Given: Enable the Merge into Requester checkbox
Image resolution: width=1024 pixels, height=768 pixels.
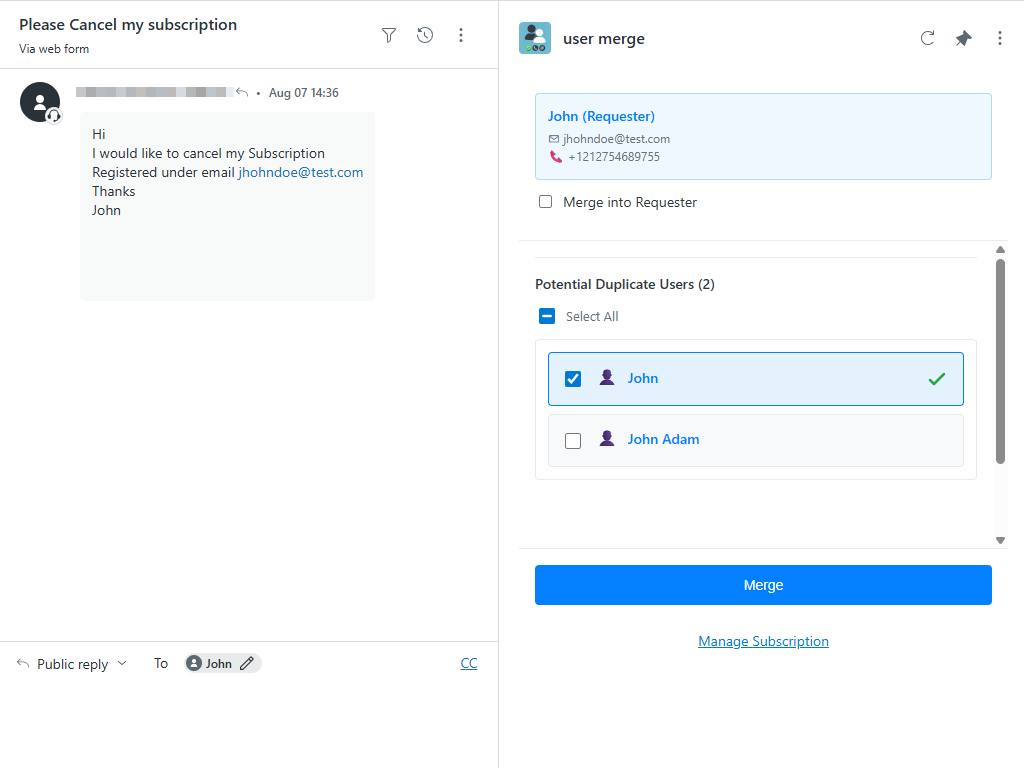Looking at the screenshot, I should pyautogui.click(x=545, y=201).
